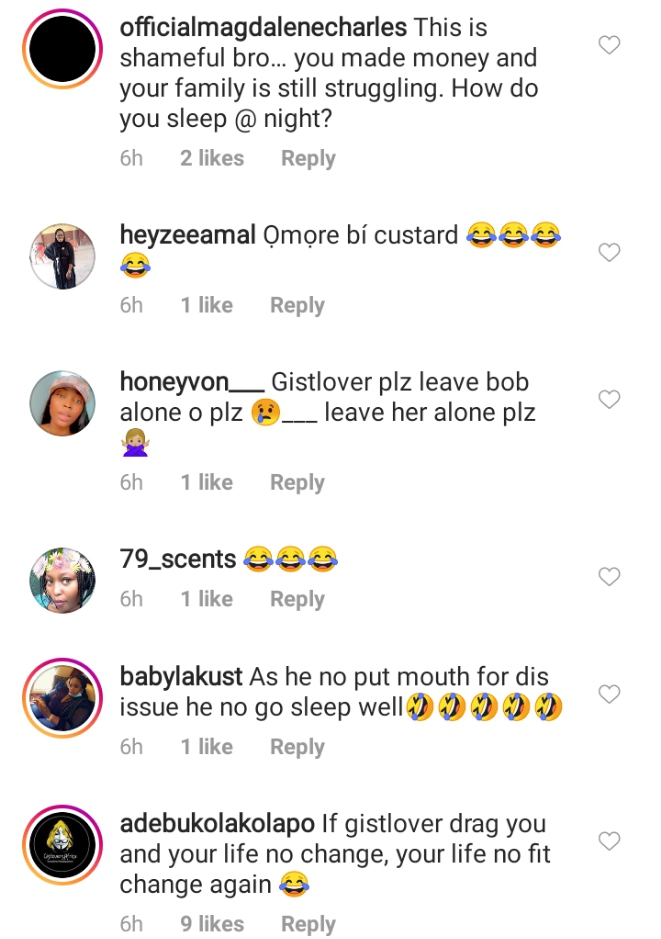Reply to honeyvon___'s comment
The height and width of the screenshot is (939, 661).
coord(297,482)
